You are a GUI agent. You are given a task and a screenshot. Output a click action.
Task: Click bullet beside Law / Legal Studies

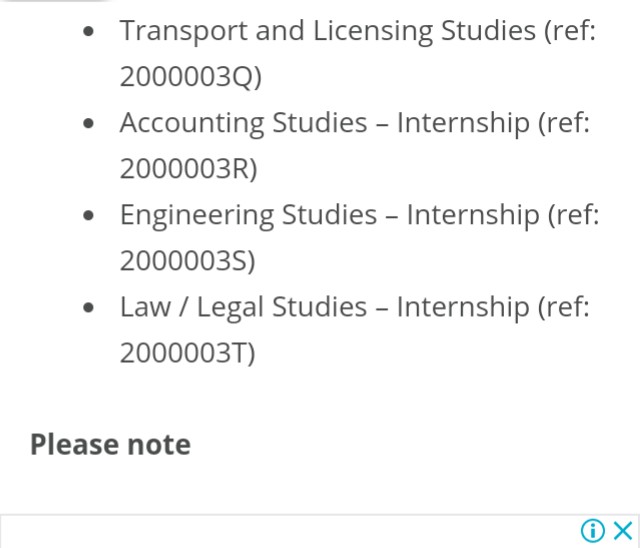(92, 308)
